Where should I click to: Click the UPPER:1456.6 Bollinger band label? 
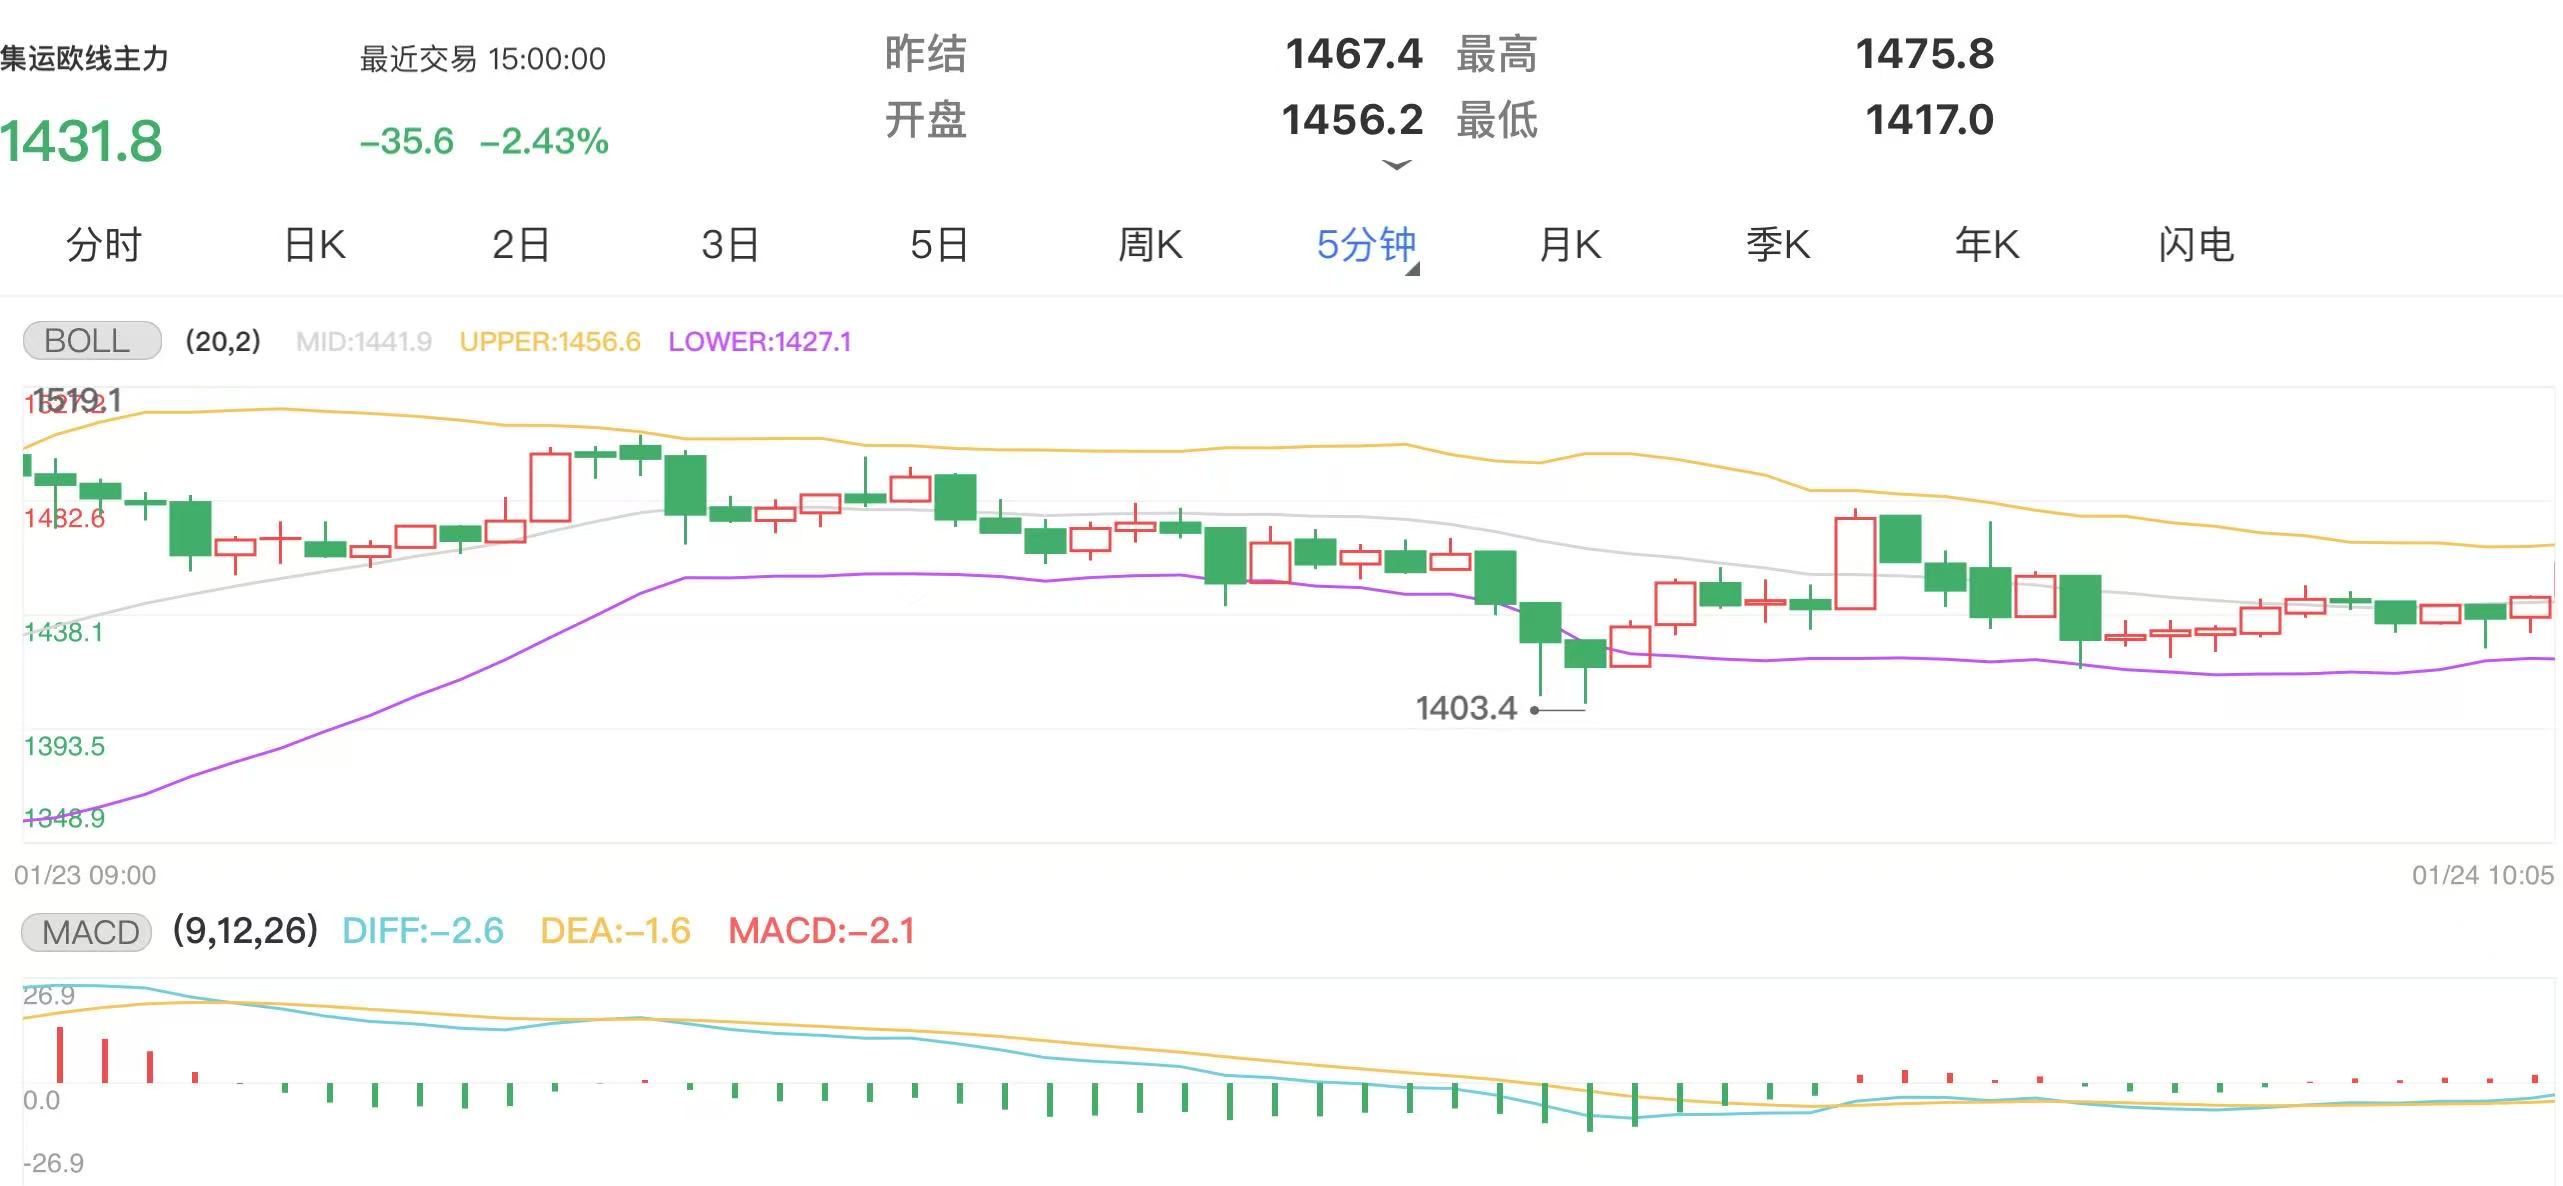pos(549,340)
